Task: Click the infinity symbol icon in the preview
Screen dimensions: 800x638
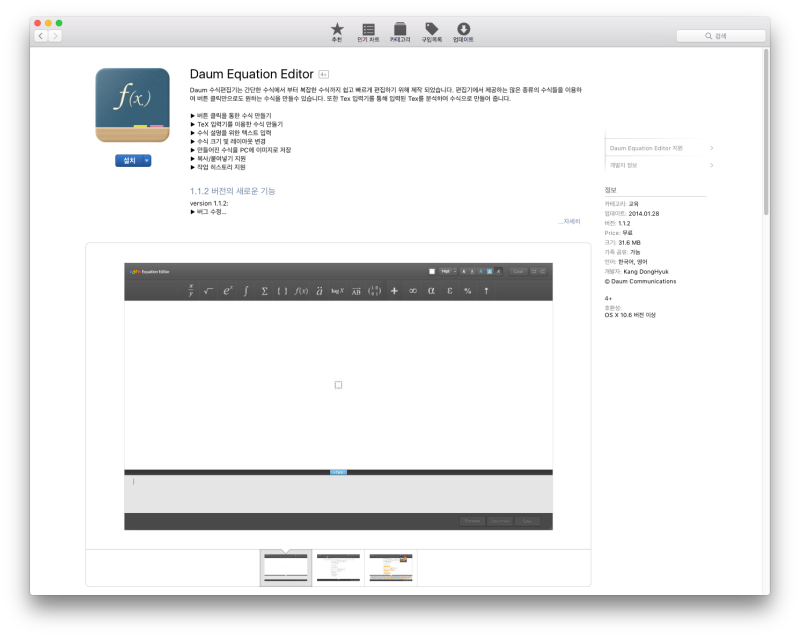Action: tap(413, 291)
